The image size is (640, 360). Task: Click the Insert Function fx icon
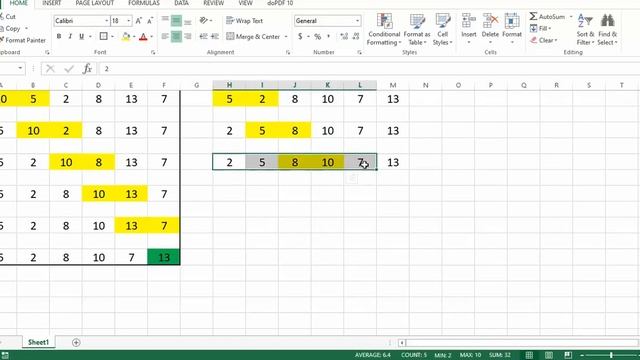click(87, 69)
